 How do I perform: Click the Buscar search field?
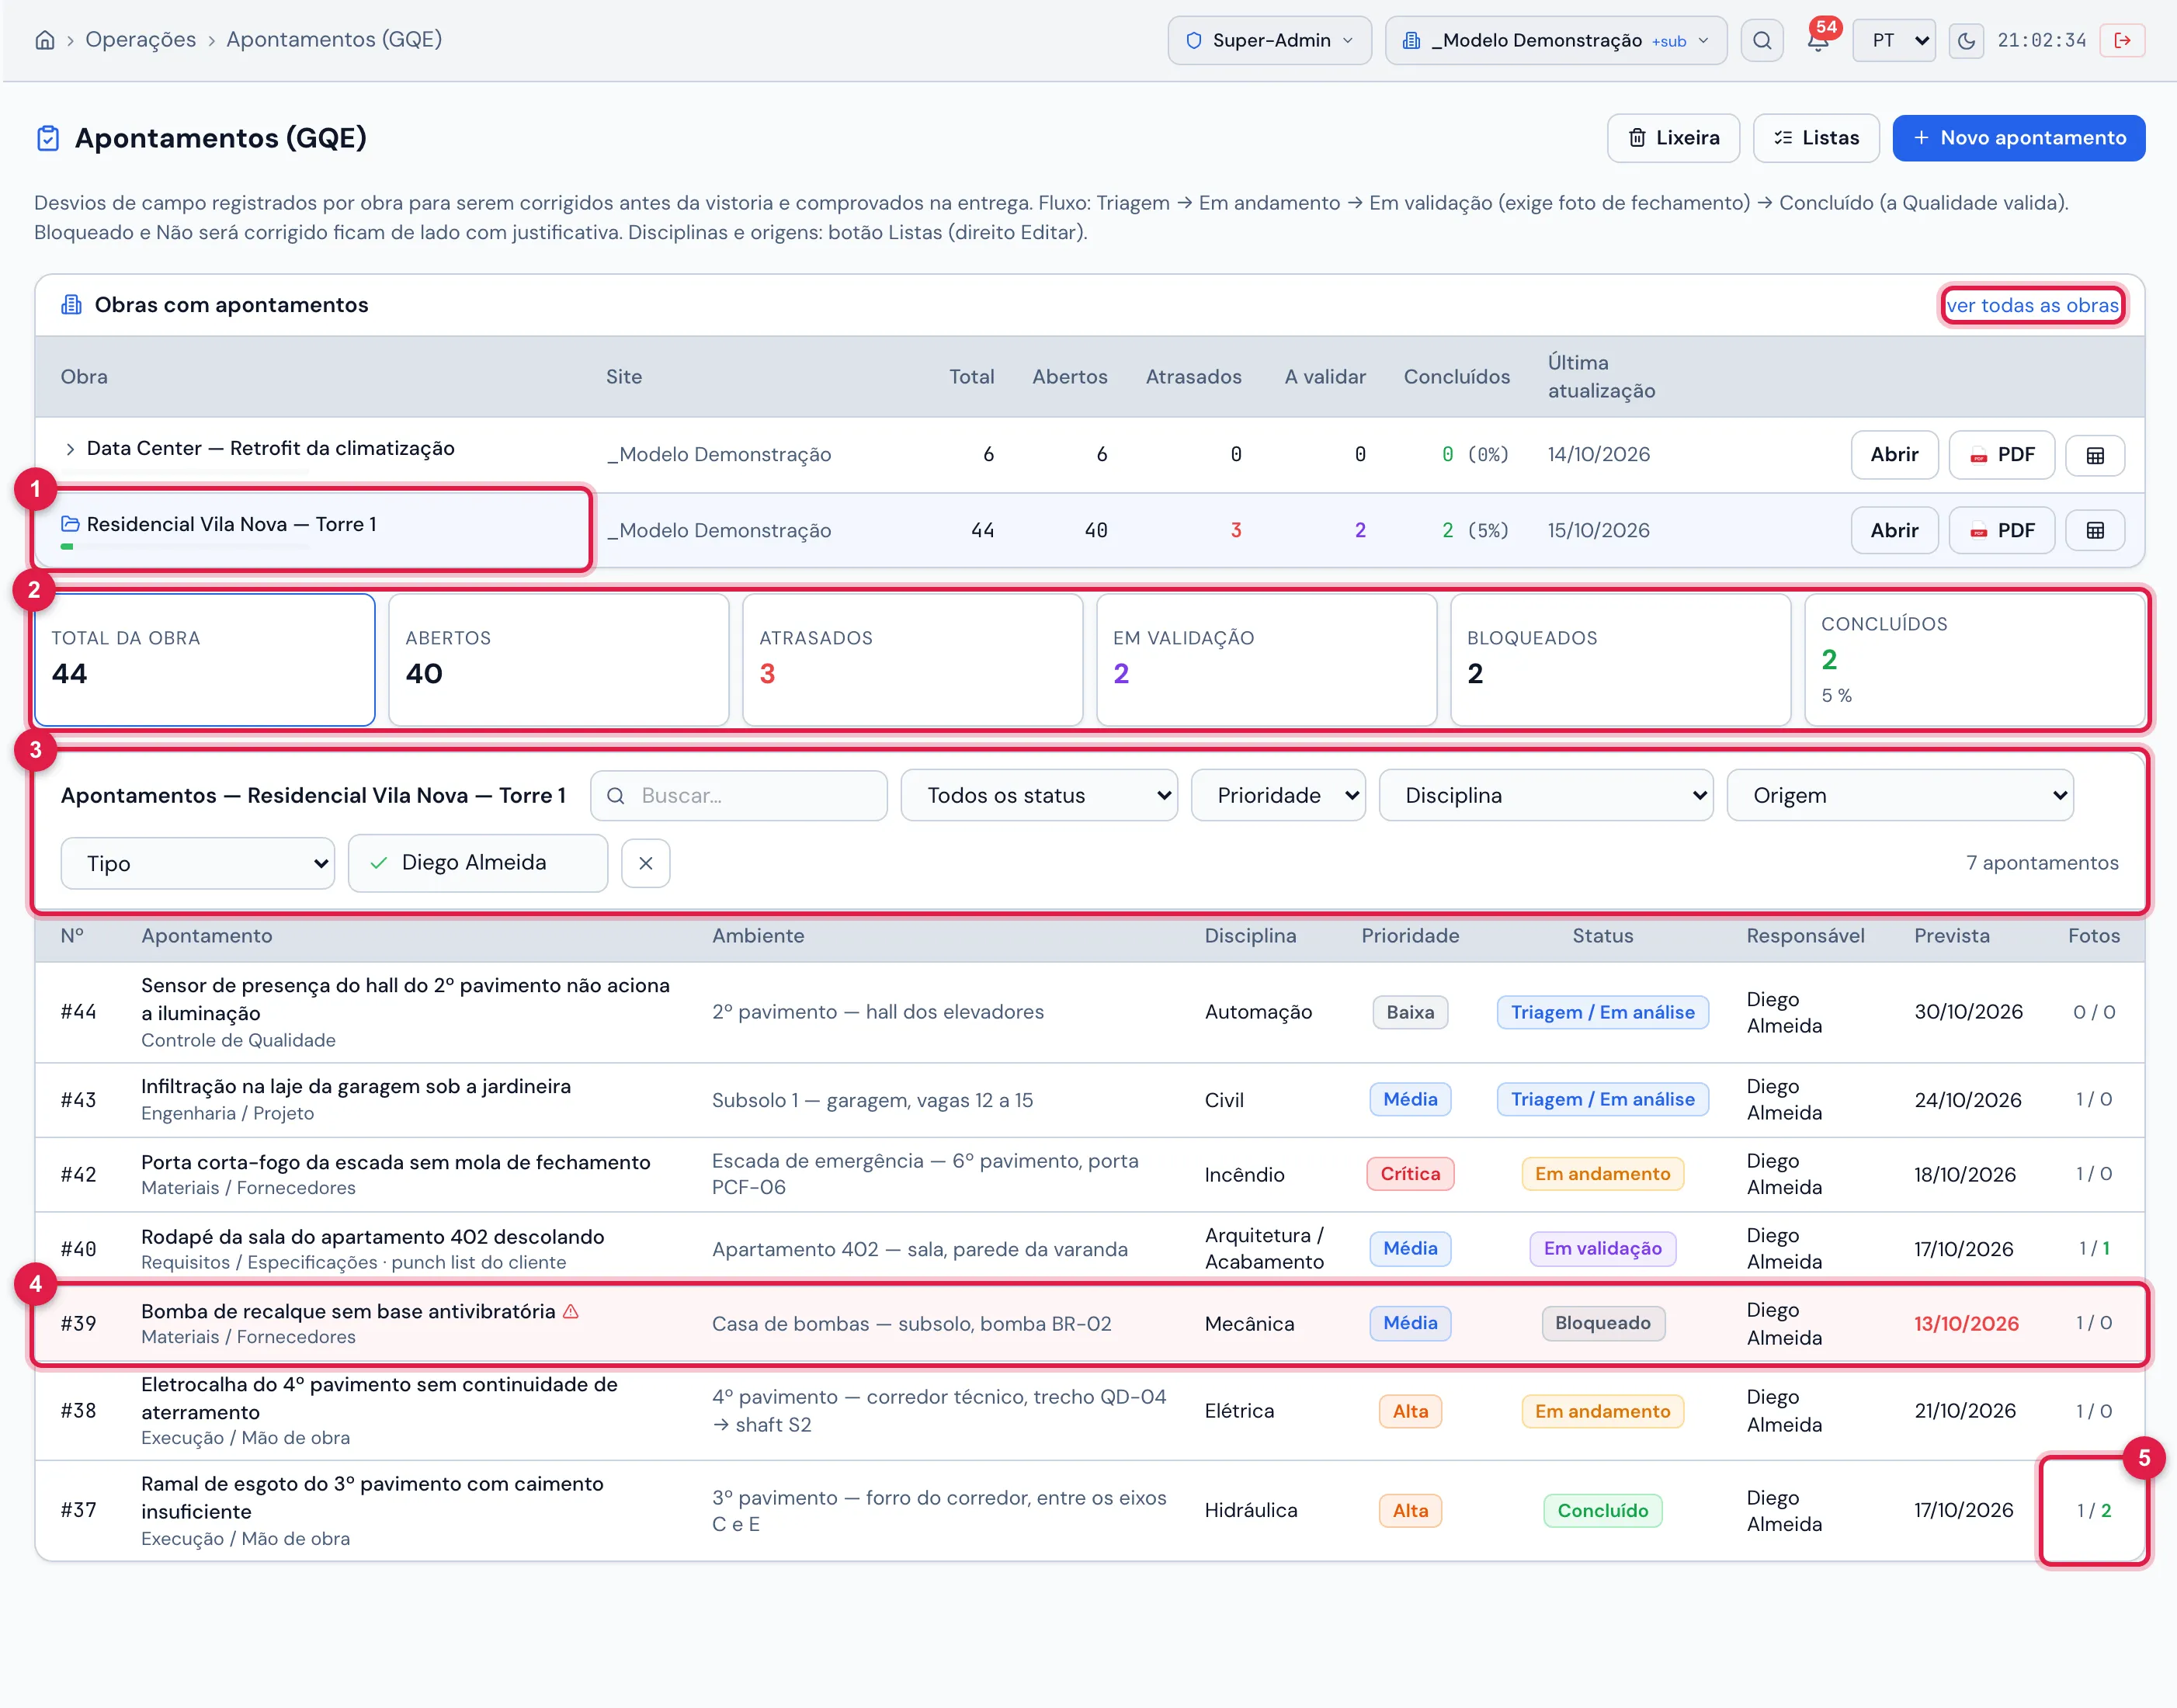tap(739, 795)
